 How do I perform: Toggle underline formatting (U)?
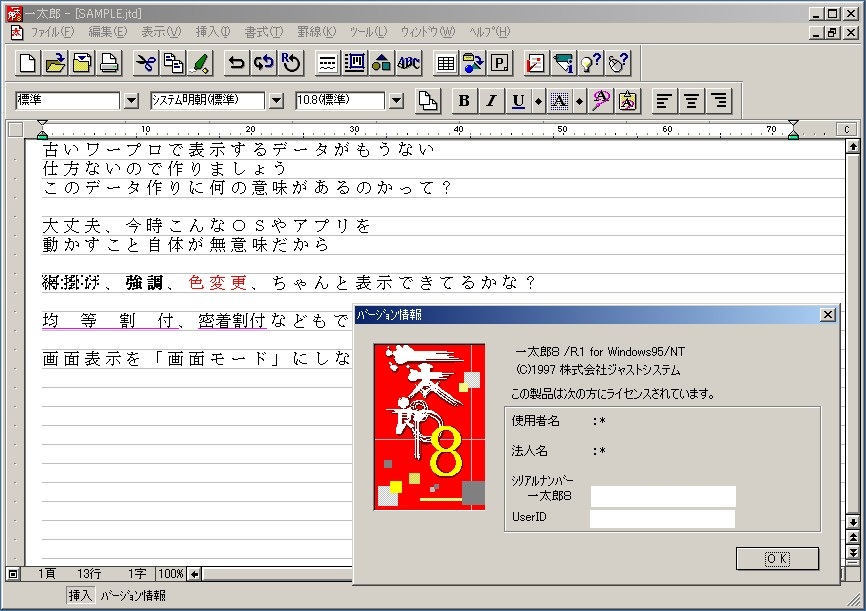518,101
